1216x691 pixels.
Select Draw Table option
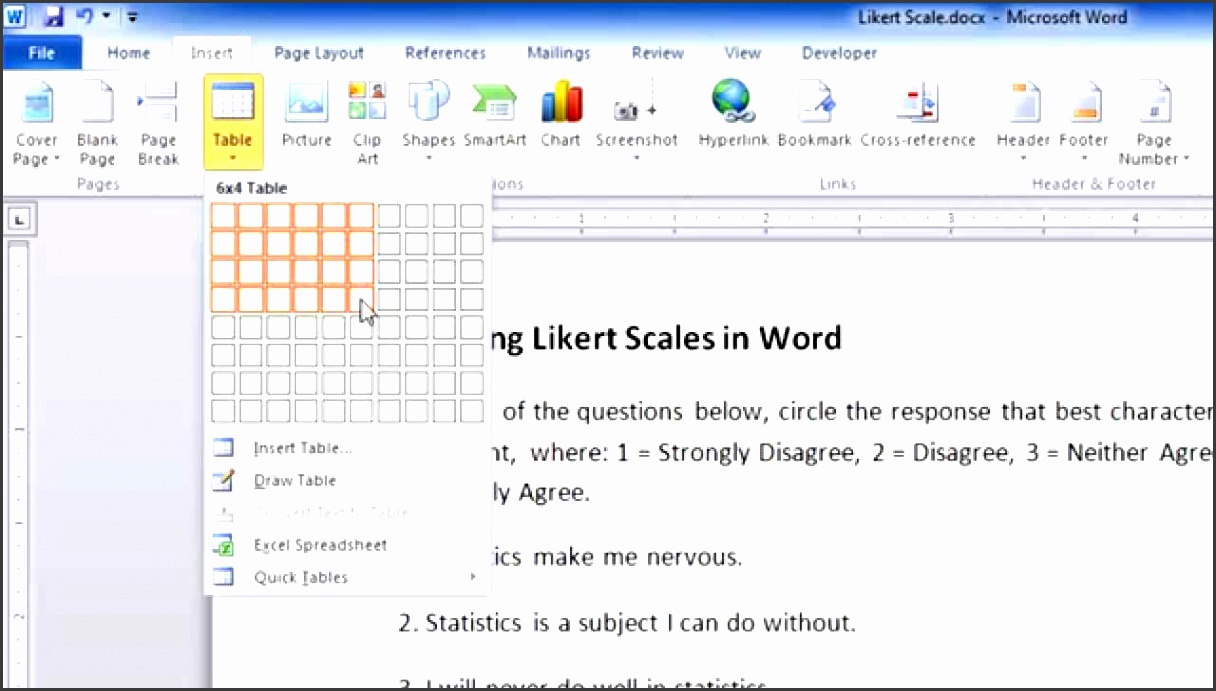(x=294, y=481)
